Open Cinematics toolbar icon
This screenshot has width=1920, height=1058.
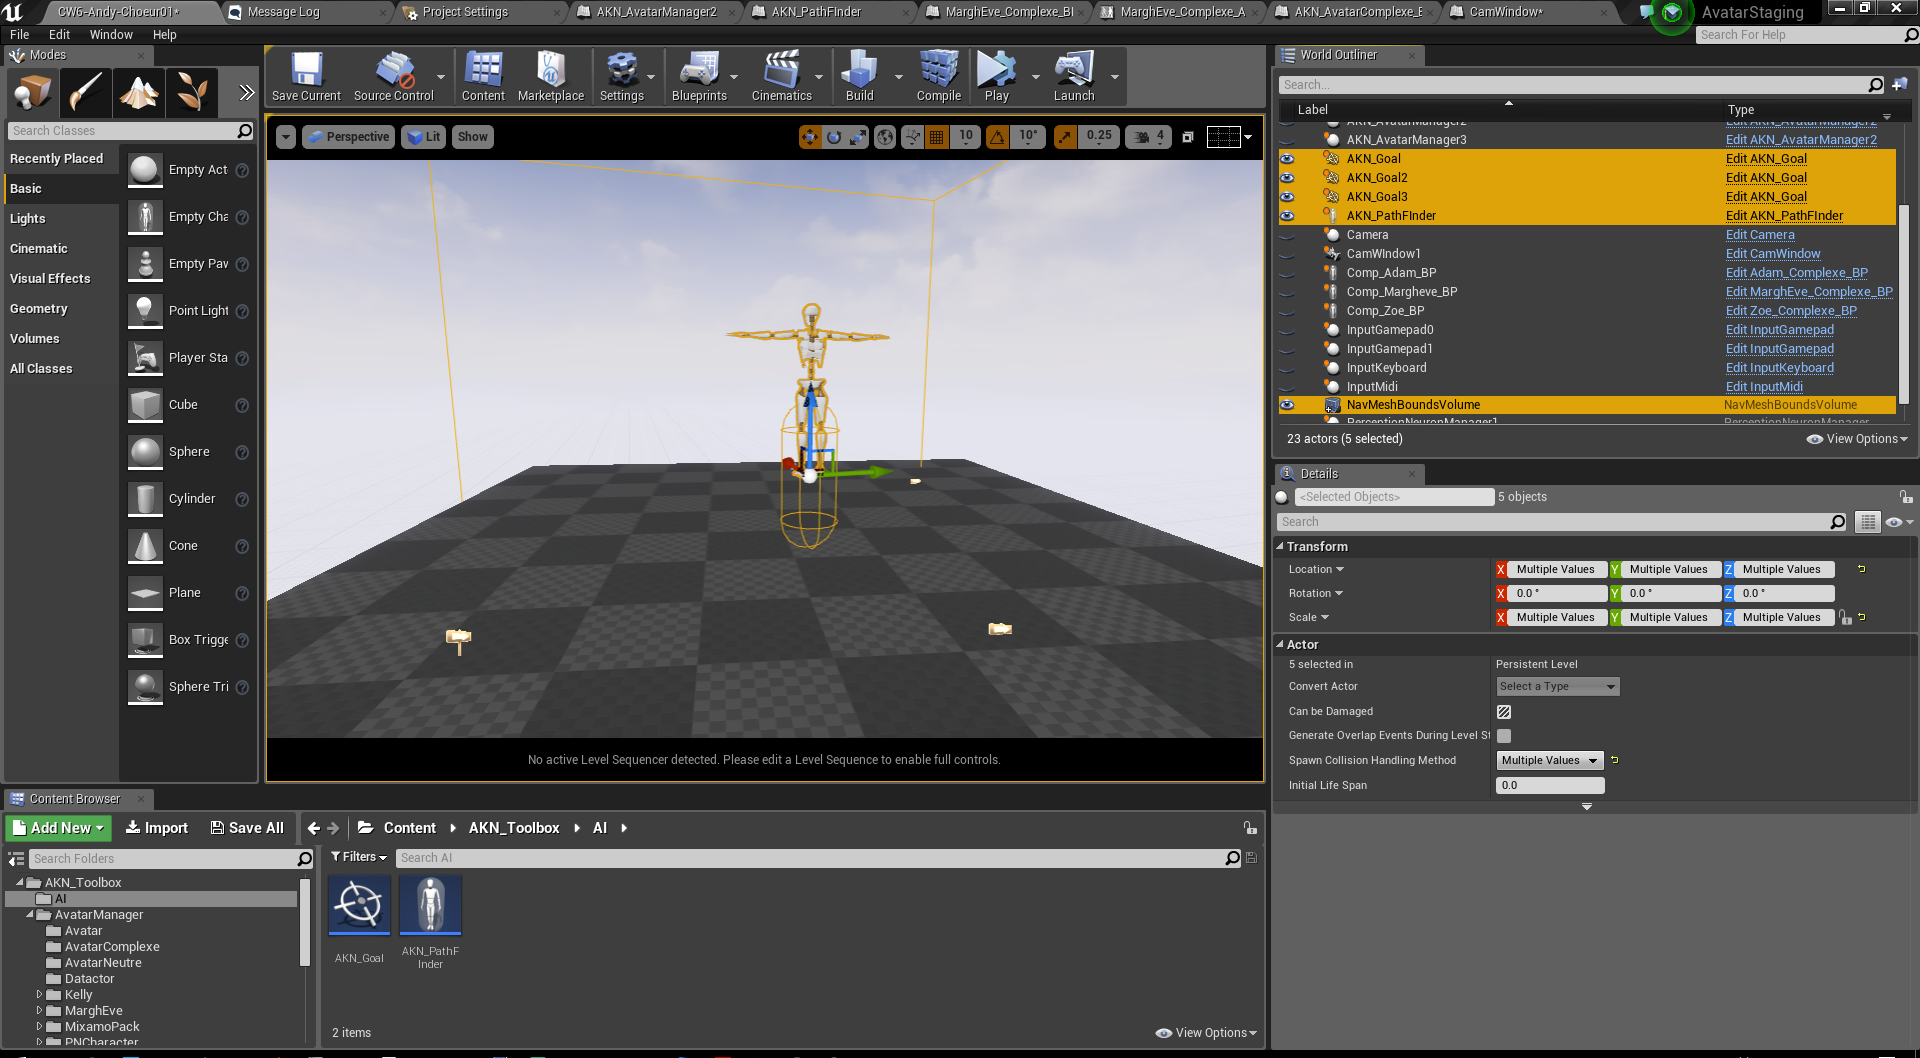click(782, 77)
